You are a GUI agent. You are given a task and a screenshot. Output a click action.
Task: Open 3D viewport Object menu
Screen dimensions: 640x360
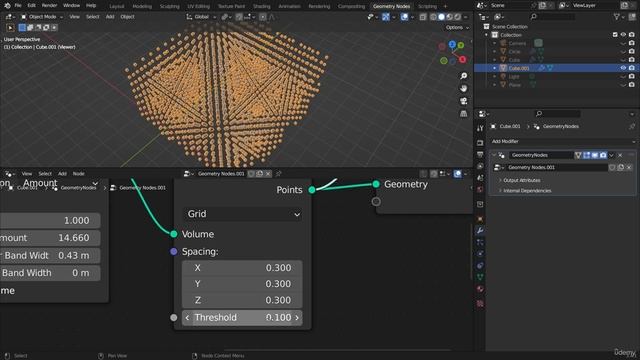(x=127, y=17)
